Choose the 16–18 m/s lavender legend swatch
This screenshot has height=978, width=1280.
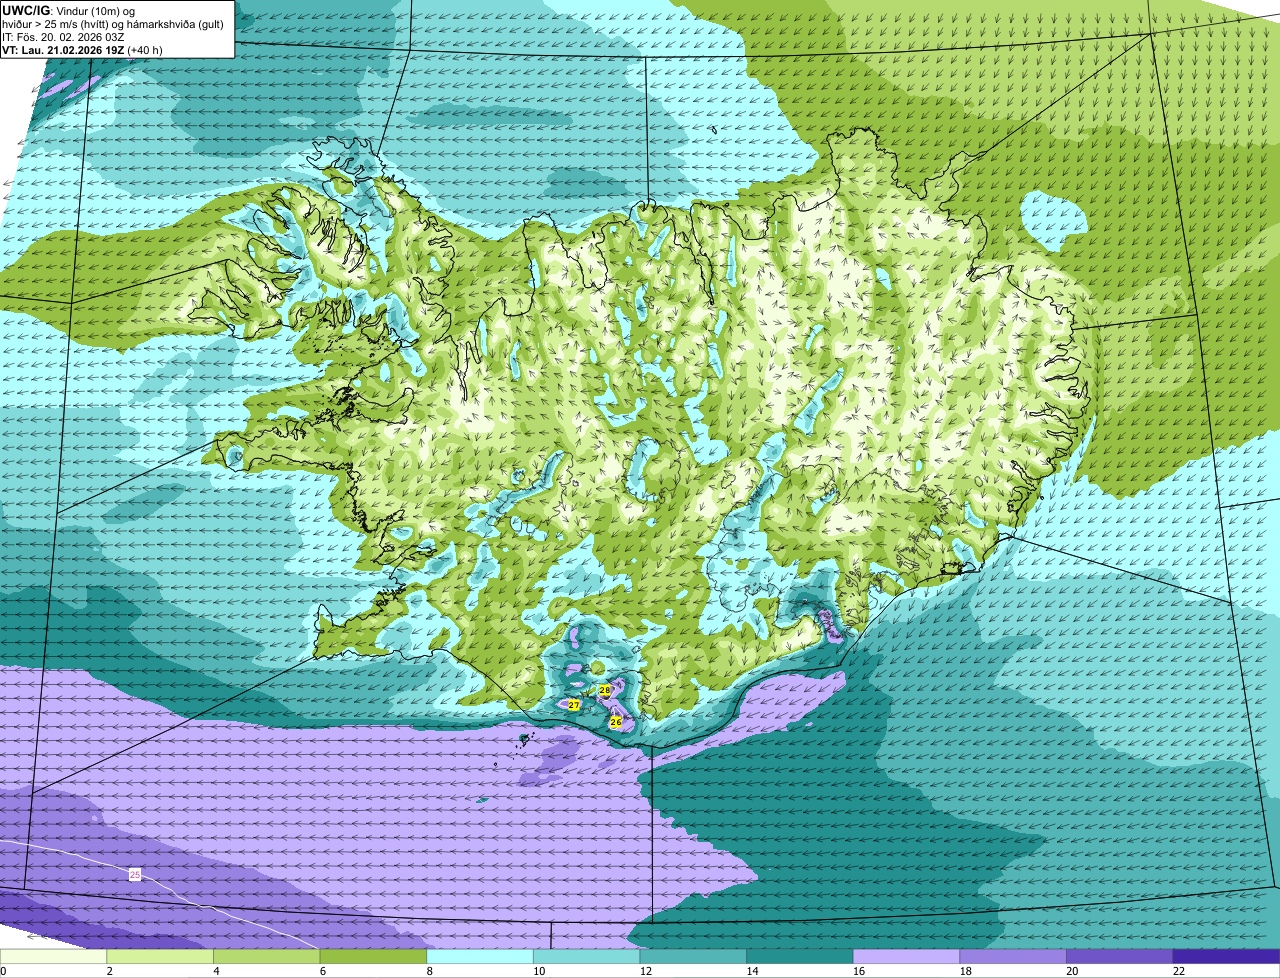coord(907,957)
